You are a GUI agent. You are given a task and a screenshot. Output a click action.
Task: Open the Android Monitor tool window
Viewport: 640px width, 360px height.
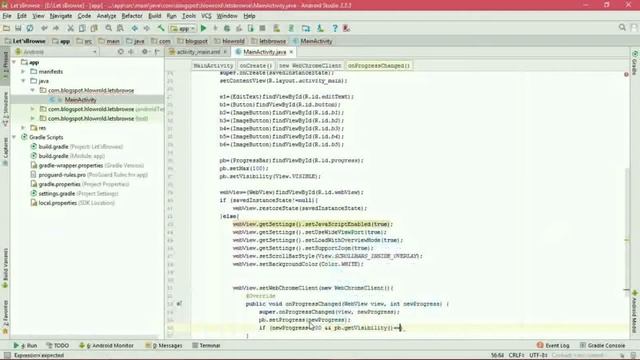[x=107, y=345]
